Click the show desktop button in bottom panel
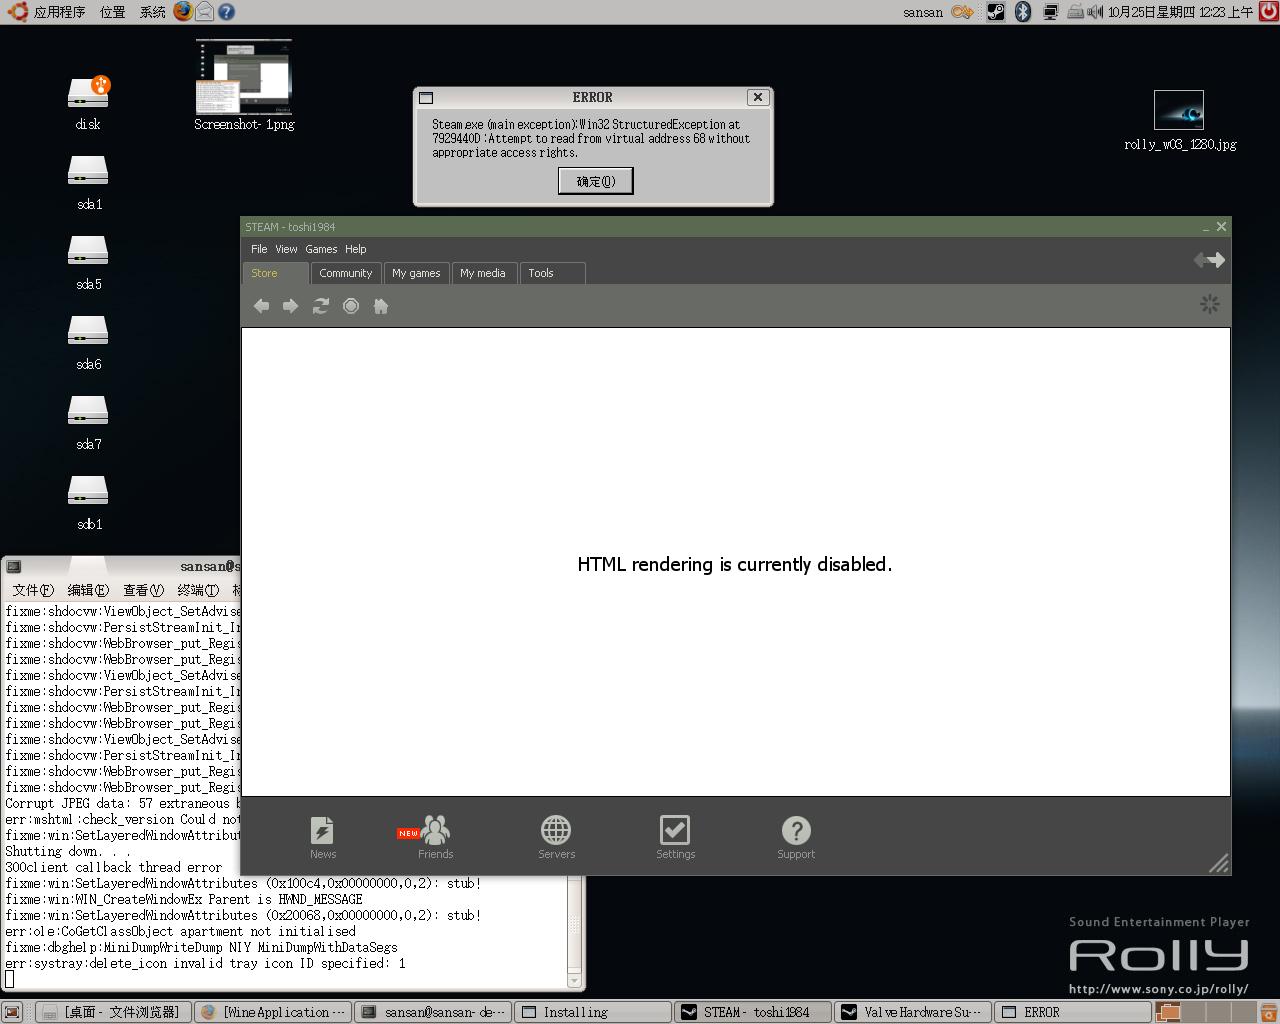Screen dimensions: 1280x1024 point(12,1012)
